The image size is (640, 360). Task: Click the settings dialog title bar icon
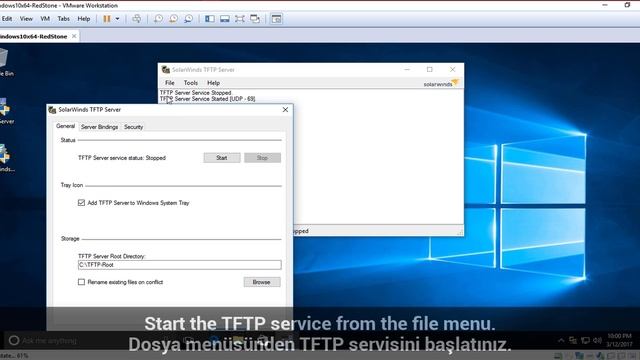[x=52, y=110]
